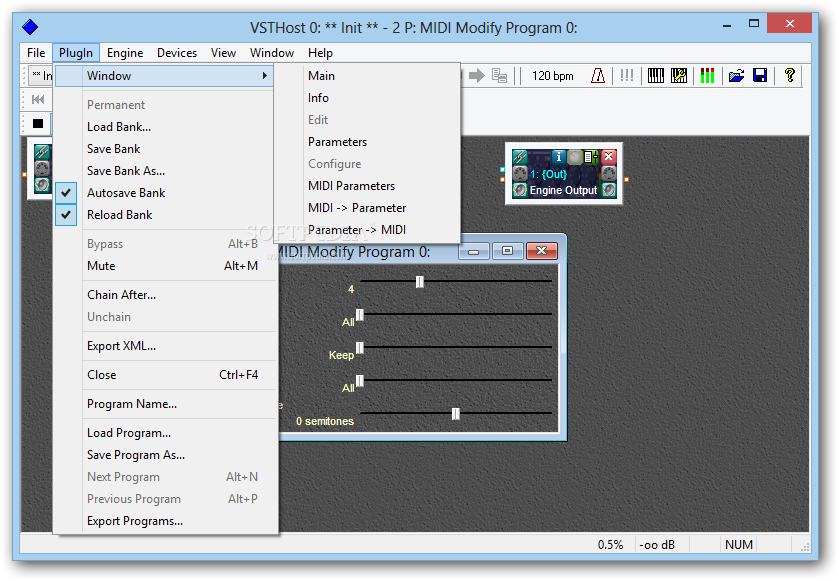839x581 pixels.
Task: Click the MIDI panic exclamation marks icon
Action: [x=627, y=75]
